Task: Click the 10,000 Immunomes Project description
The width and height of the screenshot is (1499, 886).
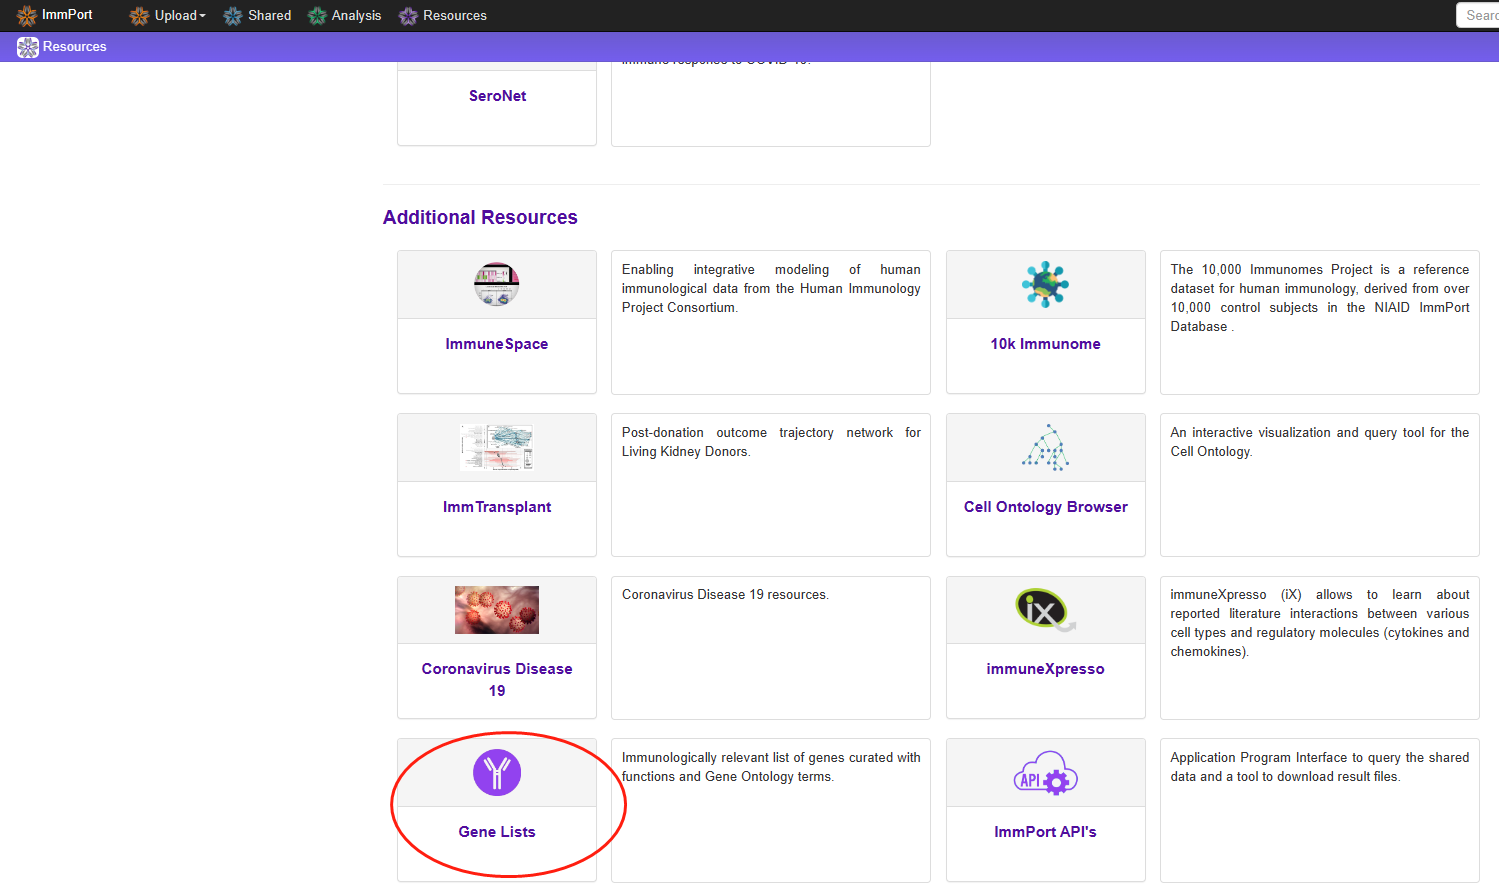Action: pyautogui.click(x=1320, y=298)
